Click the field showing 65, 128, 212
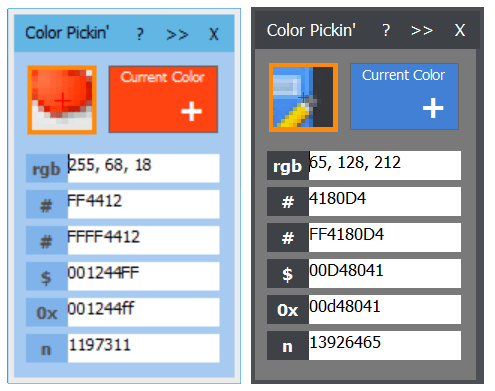Image resolution: width=495 pixels, height=391 pixels. (385, 166)
